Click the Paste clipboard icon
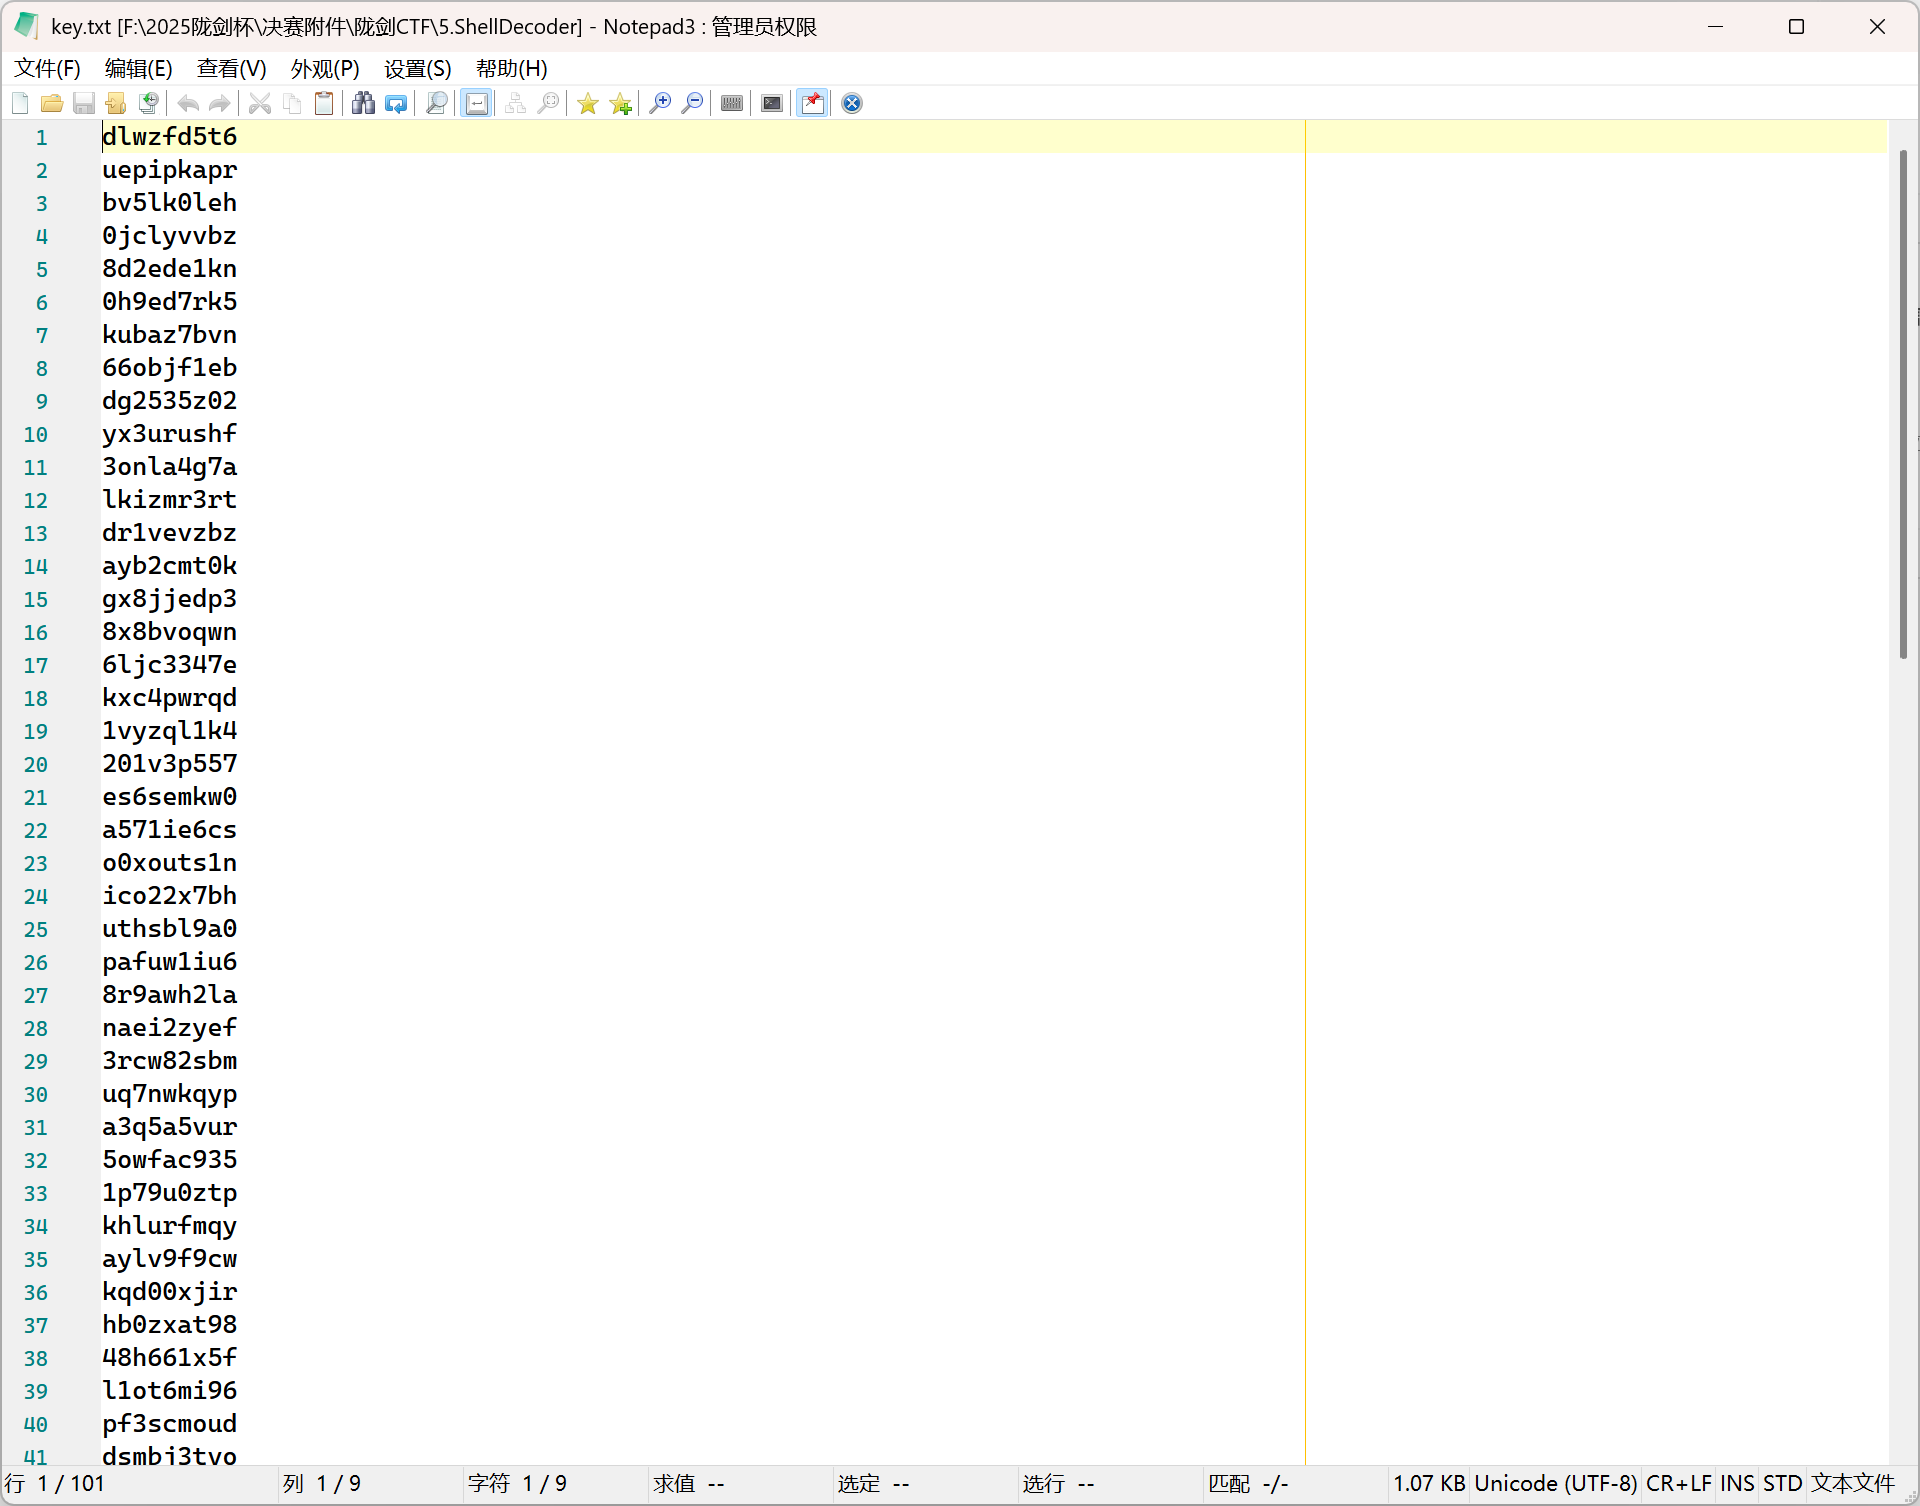1920x1506 pixels. click(324, 103)
